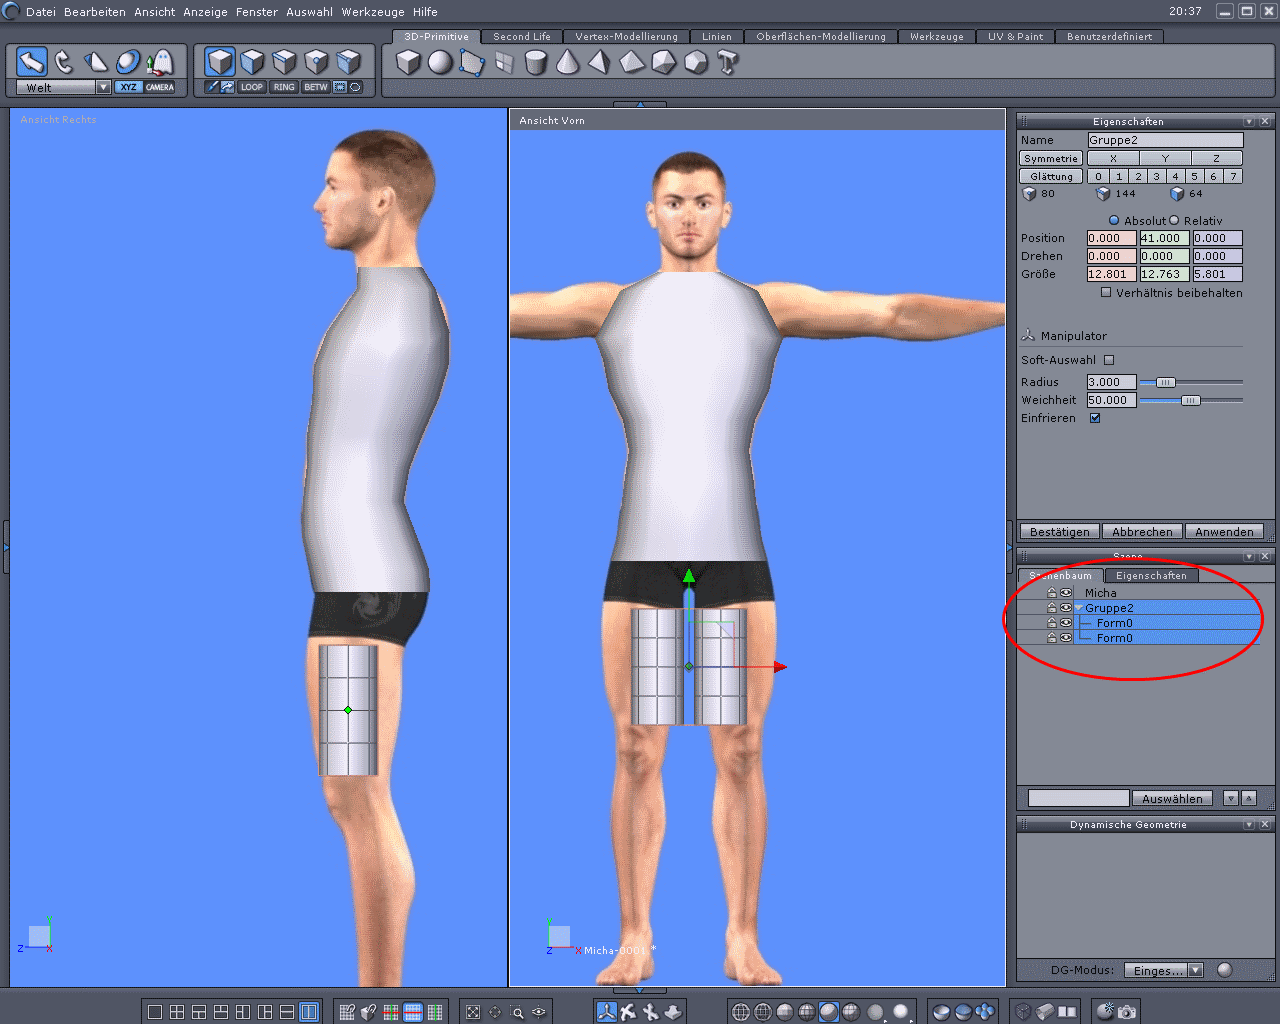Create a grid primitive
This screenshot has width=1280, height=1024.
(x=504, y=62)
